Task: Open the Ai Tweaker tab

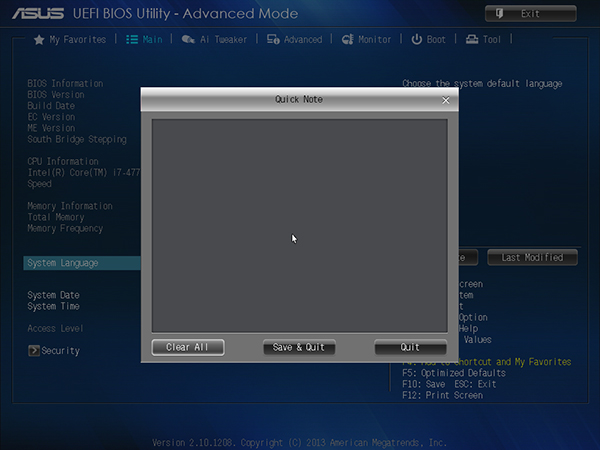Action: point(214,39)
